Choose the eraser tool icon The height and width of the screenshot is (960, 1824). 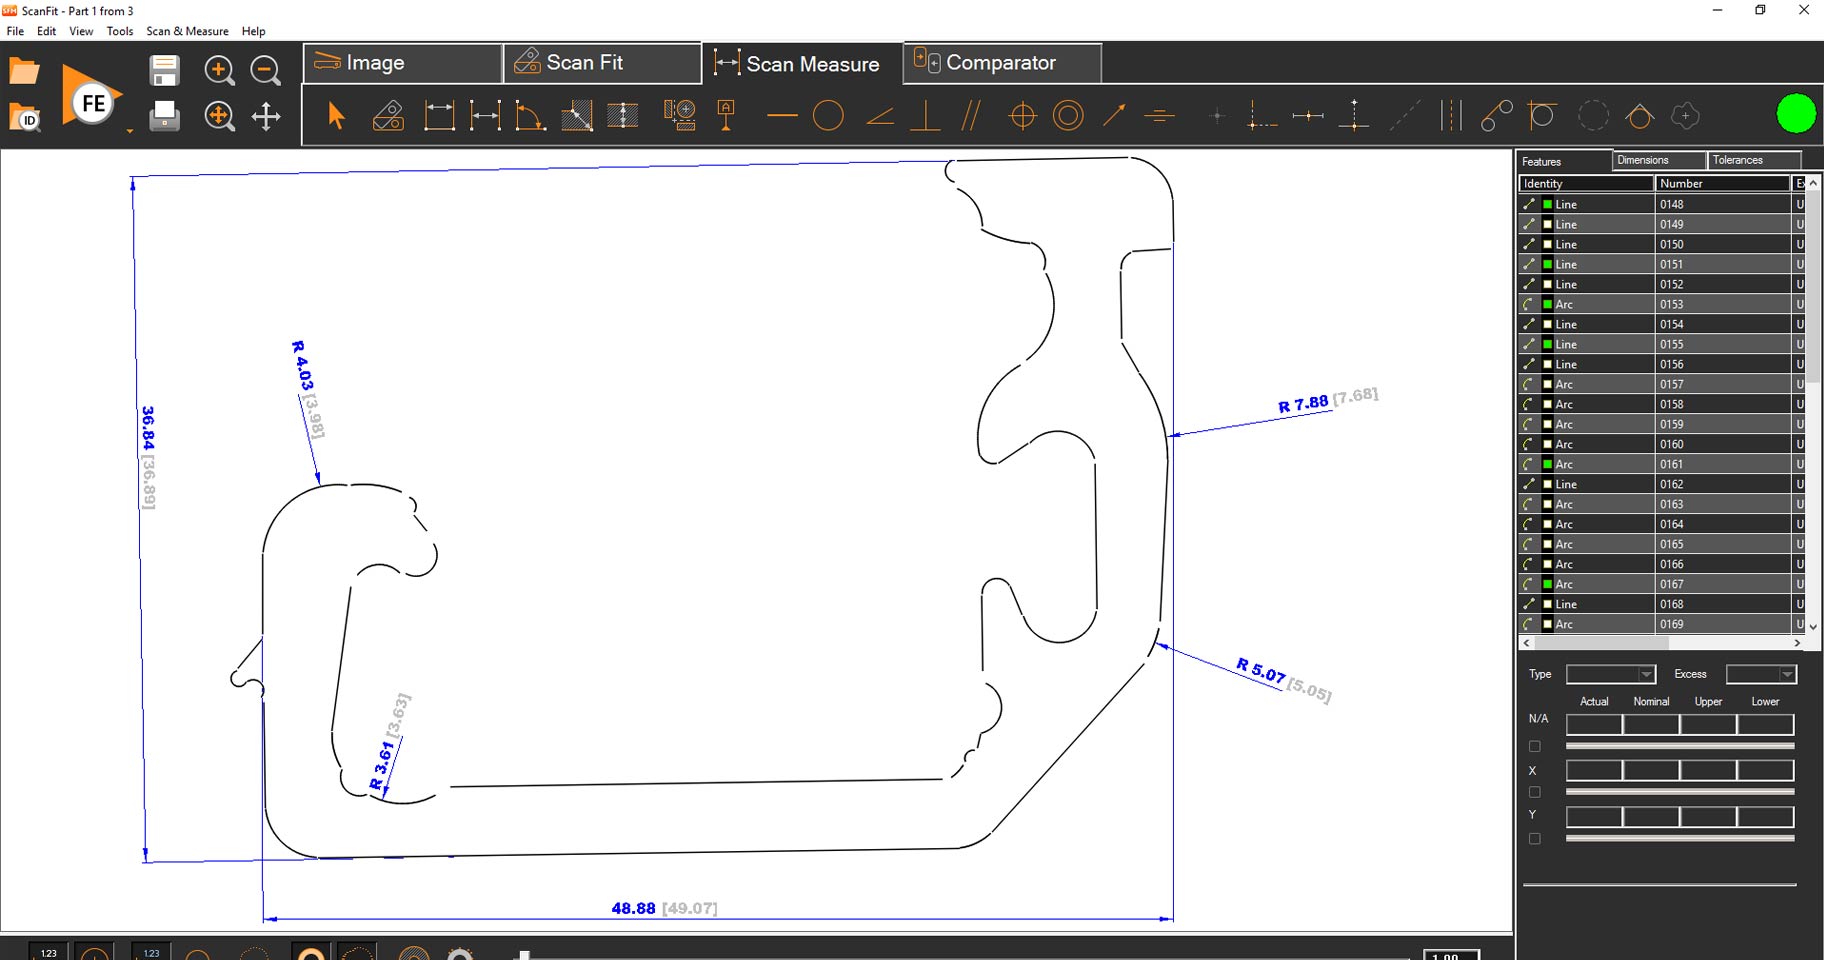point(388,116)
